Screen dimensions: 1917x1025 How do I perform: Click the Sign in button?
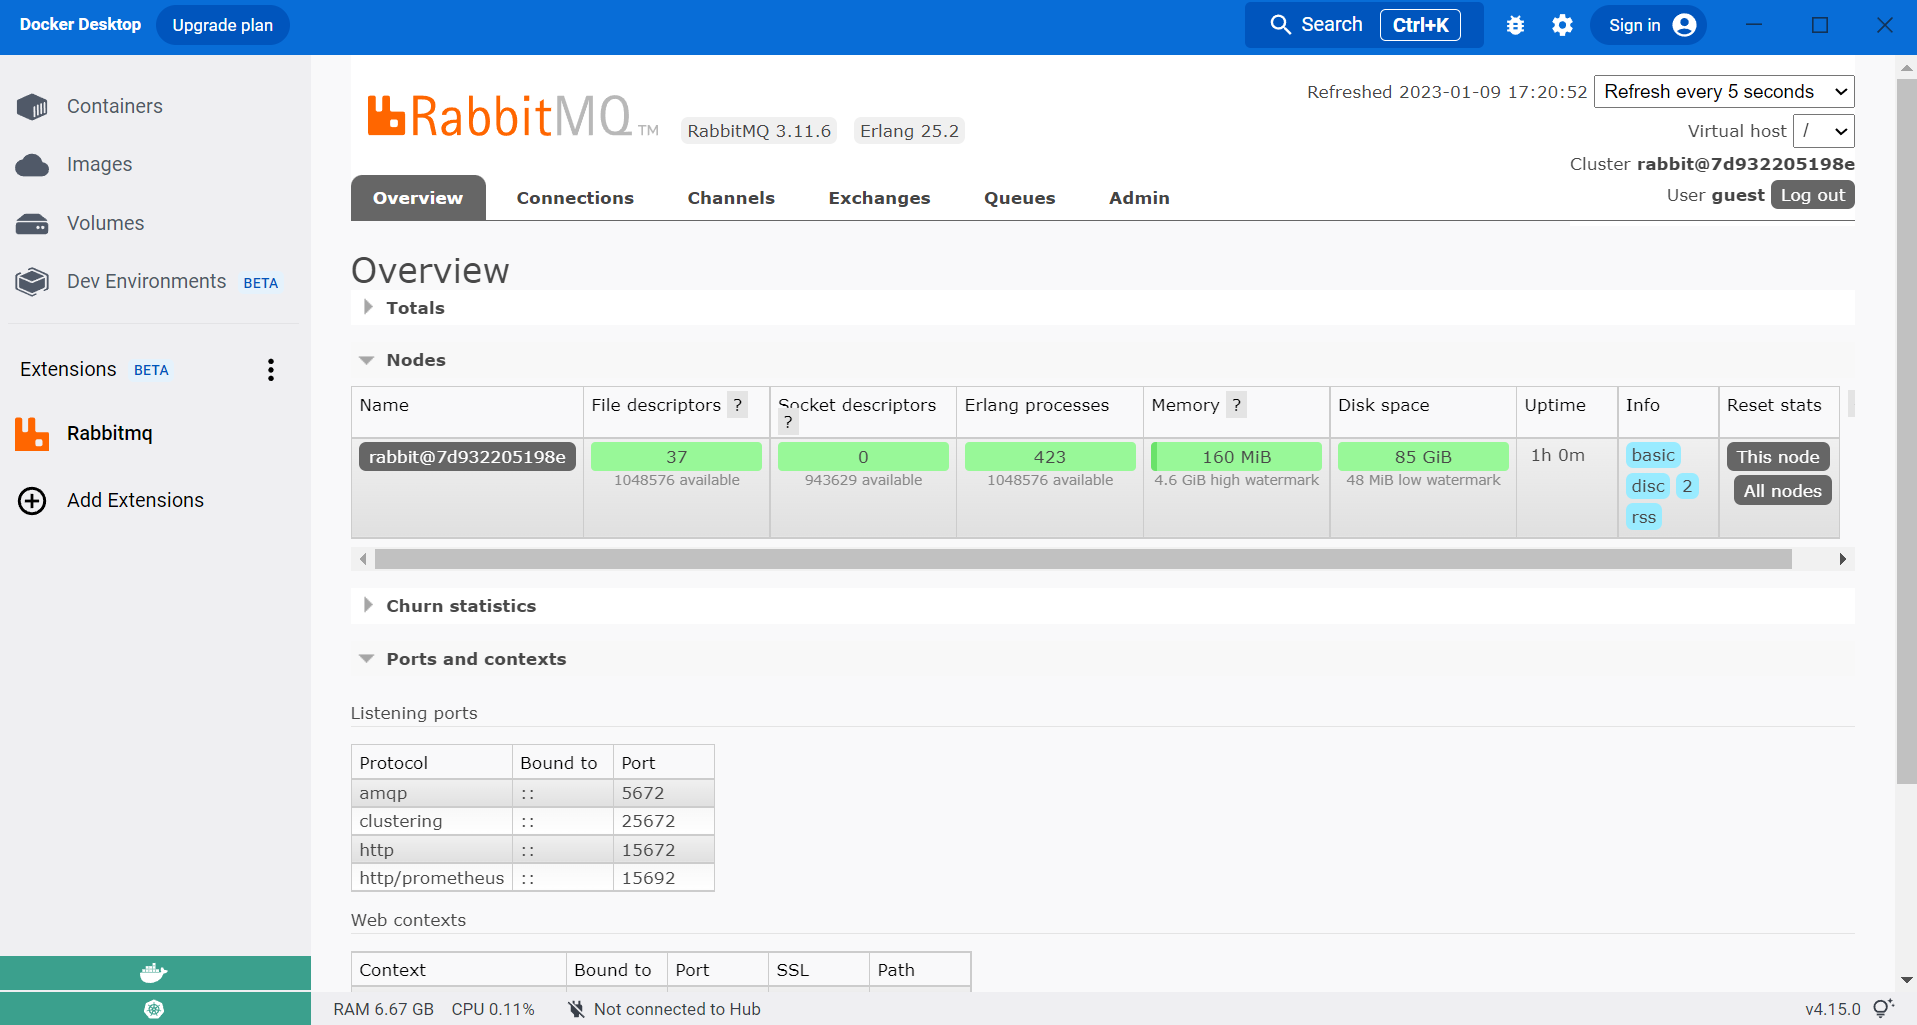click(x=1648, y=25)
